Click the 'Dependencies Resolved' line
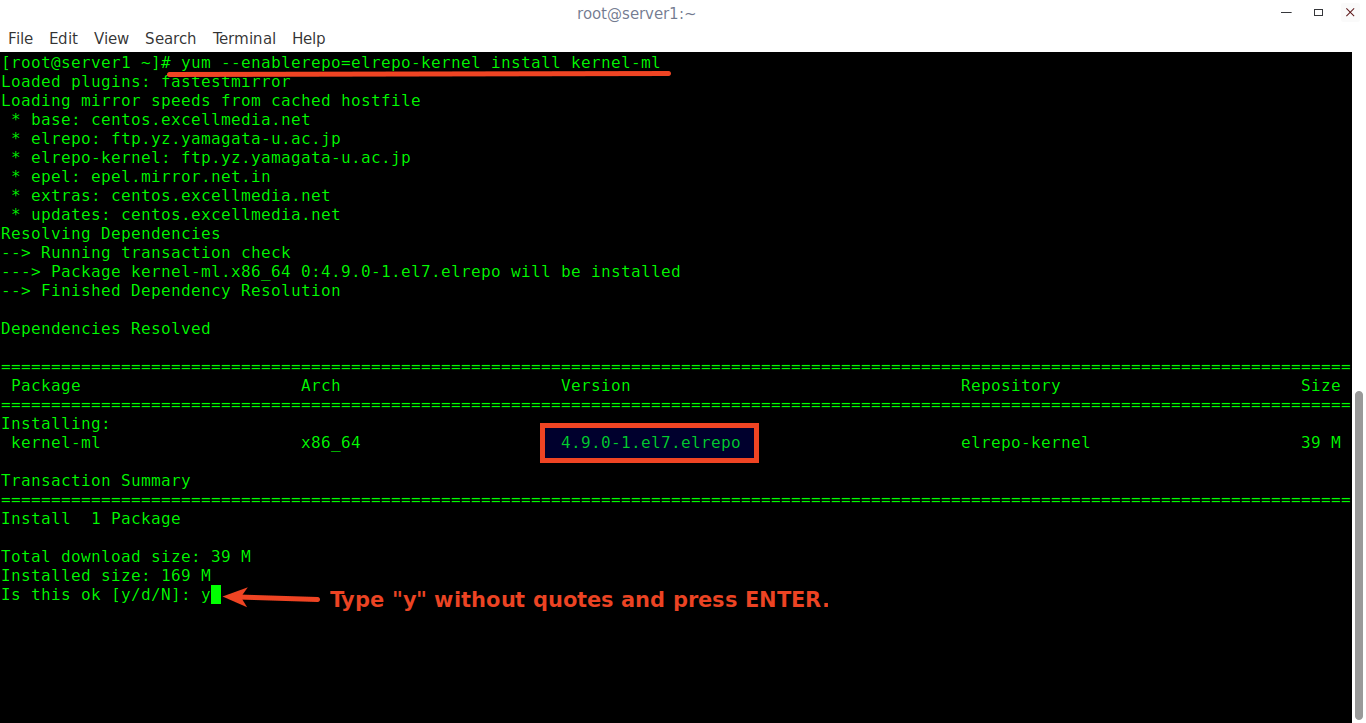 106,329
